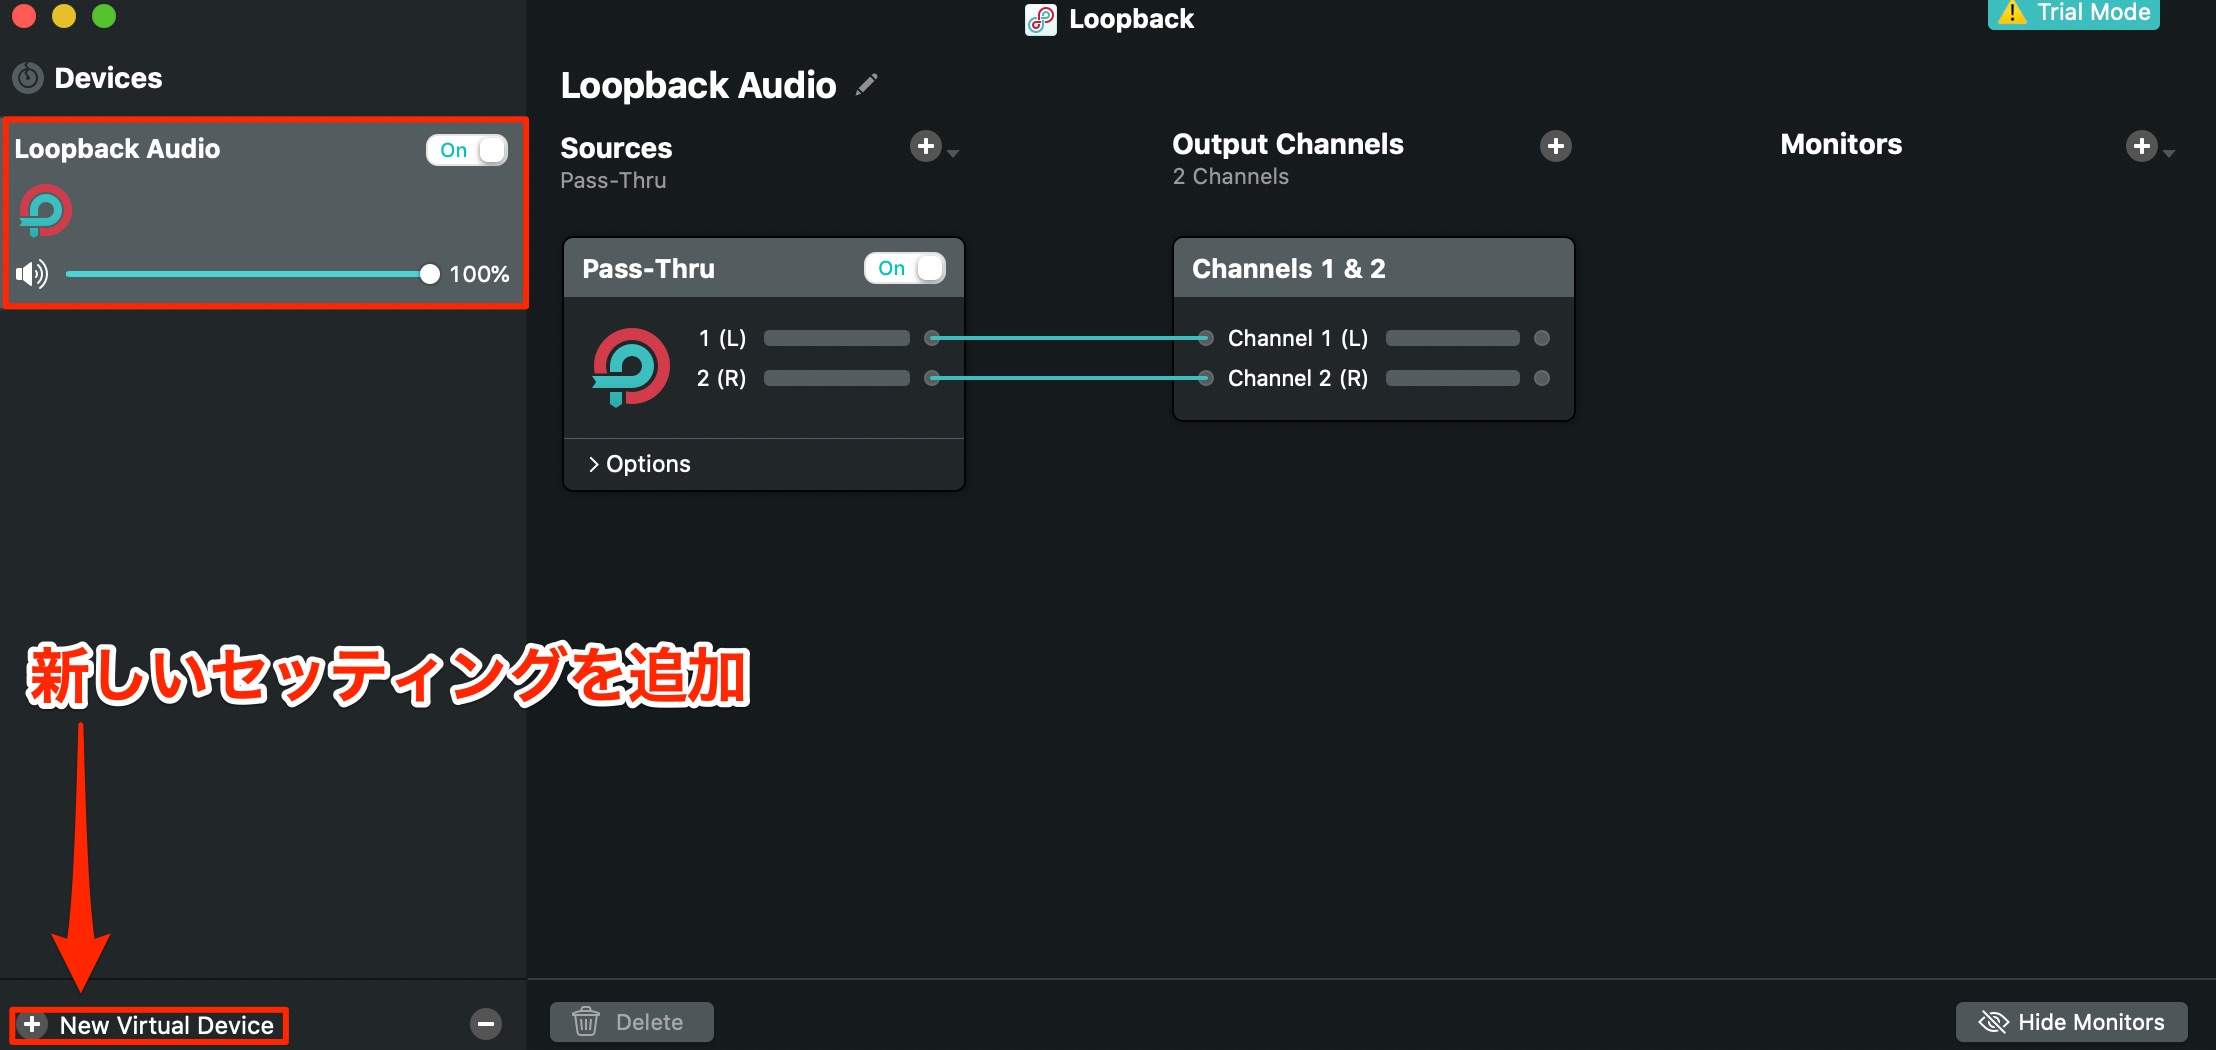
Task: Click the "Channel 2 (R)" label
Action: coord(1298,378)
